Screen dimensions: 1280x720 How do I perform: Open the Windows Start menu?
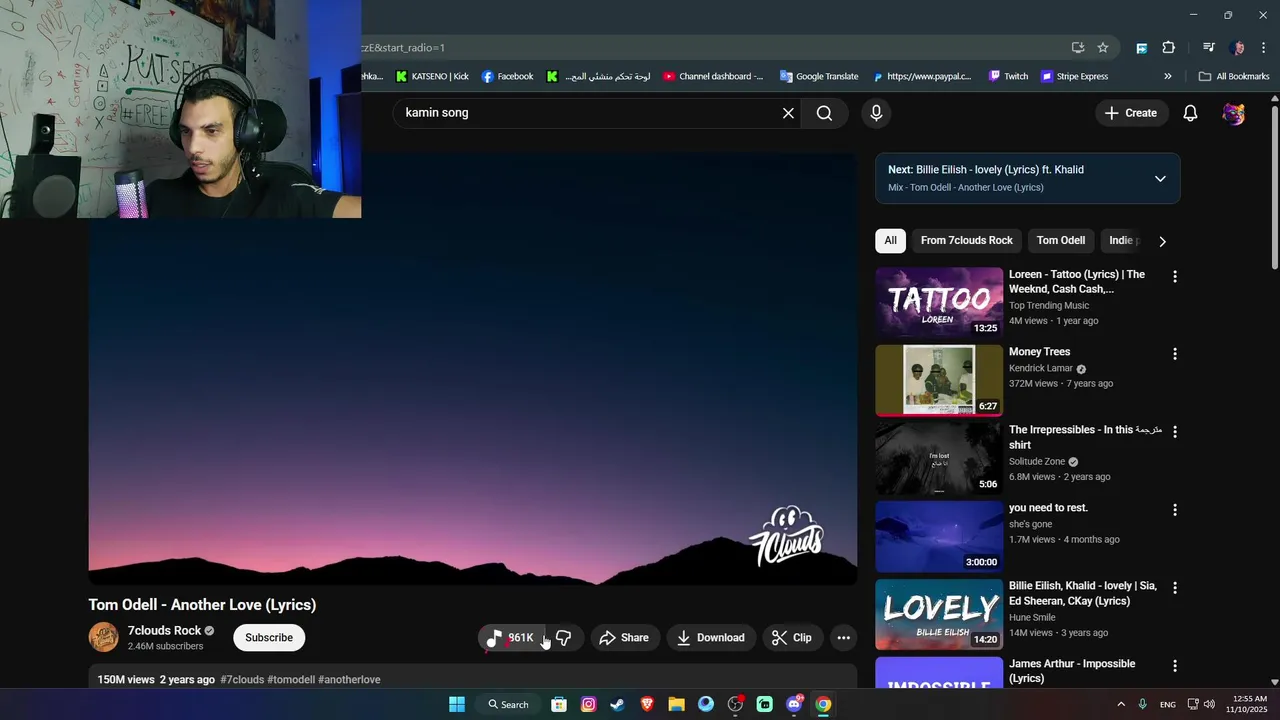pyautogui.click(x=457, y=704)
